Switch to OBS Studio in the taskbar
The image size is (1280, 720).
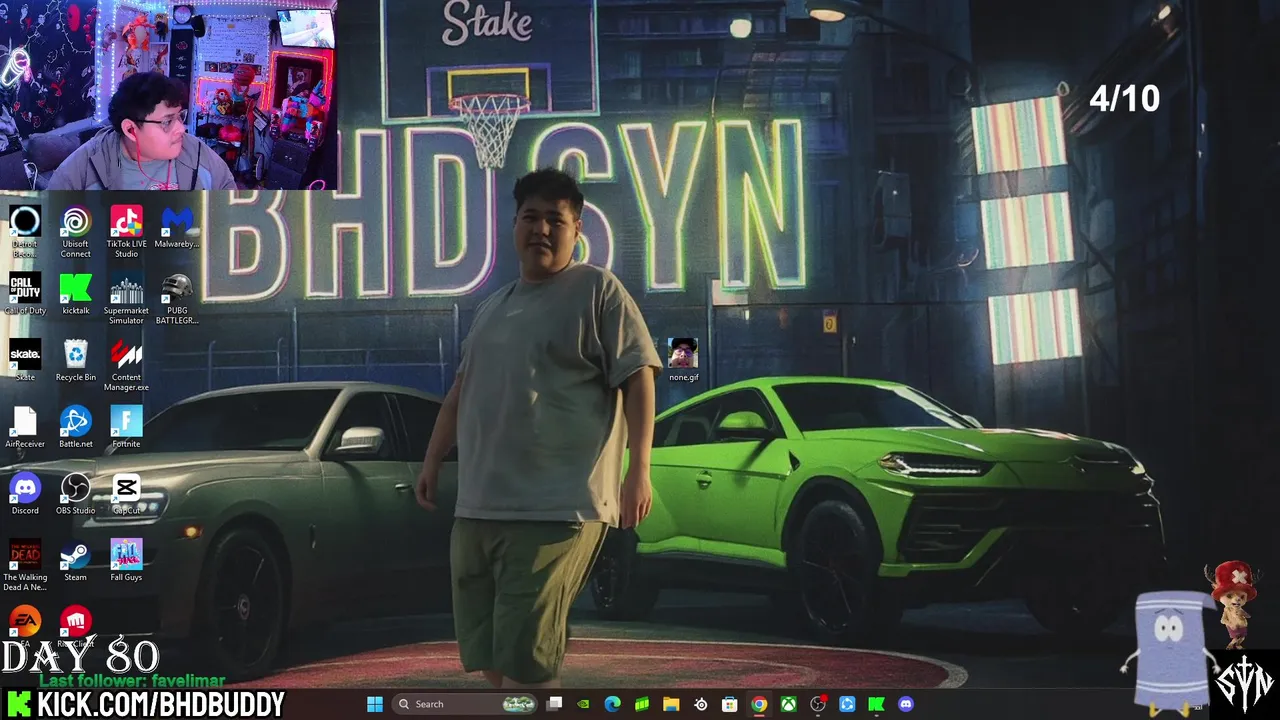click(818, 704)
